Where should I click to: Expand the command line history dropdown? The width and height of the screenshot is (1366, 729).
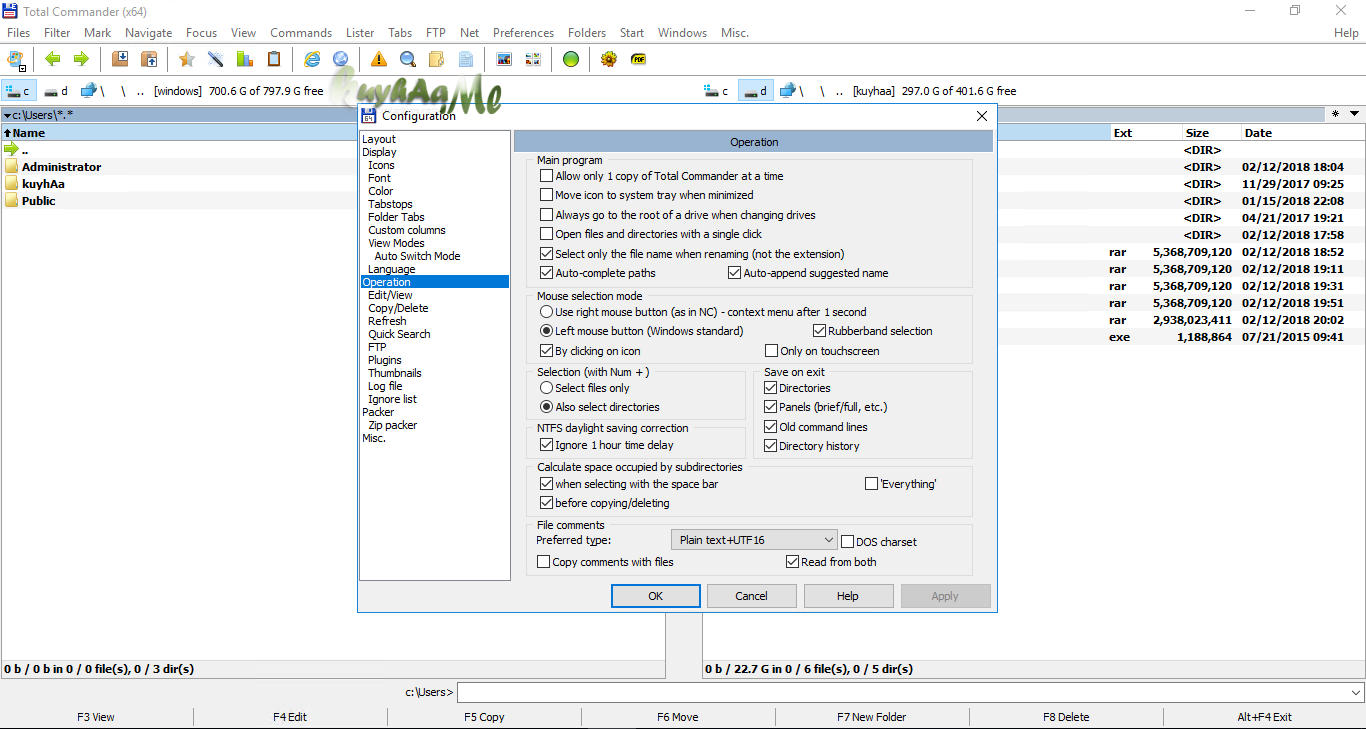point(1356,692)
